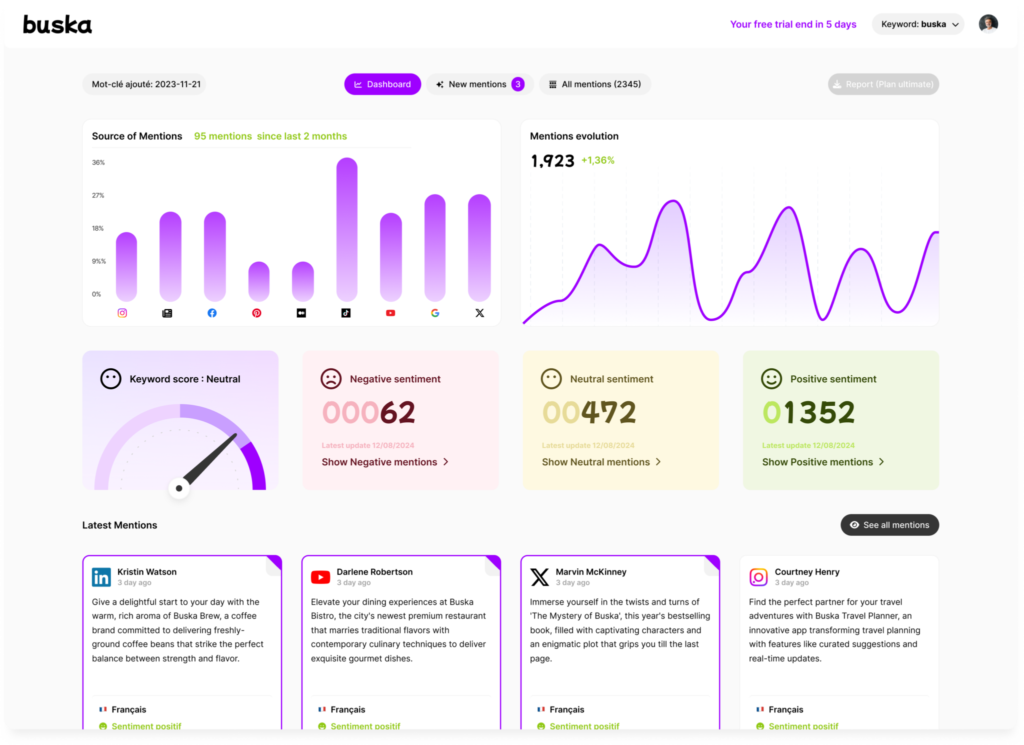Click the negative sentiment count '00062'
1024x745 pixels.
[369, 413]
